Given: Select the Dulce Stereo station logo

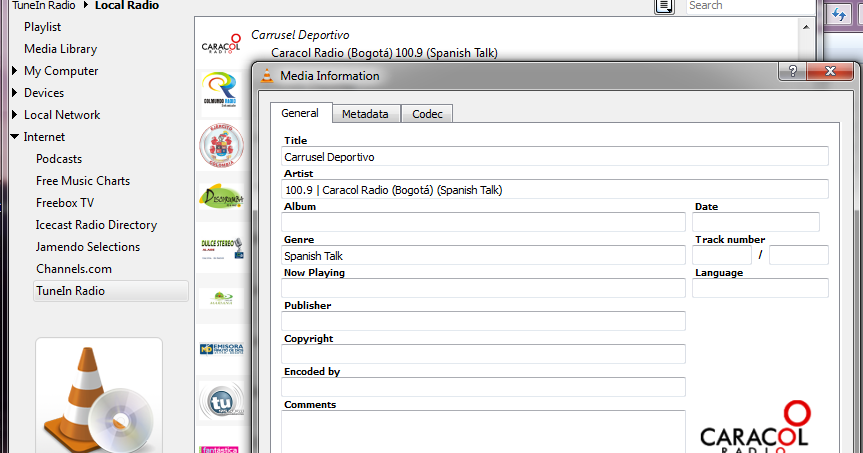Looking at the screenshot, I should (222, 248).
